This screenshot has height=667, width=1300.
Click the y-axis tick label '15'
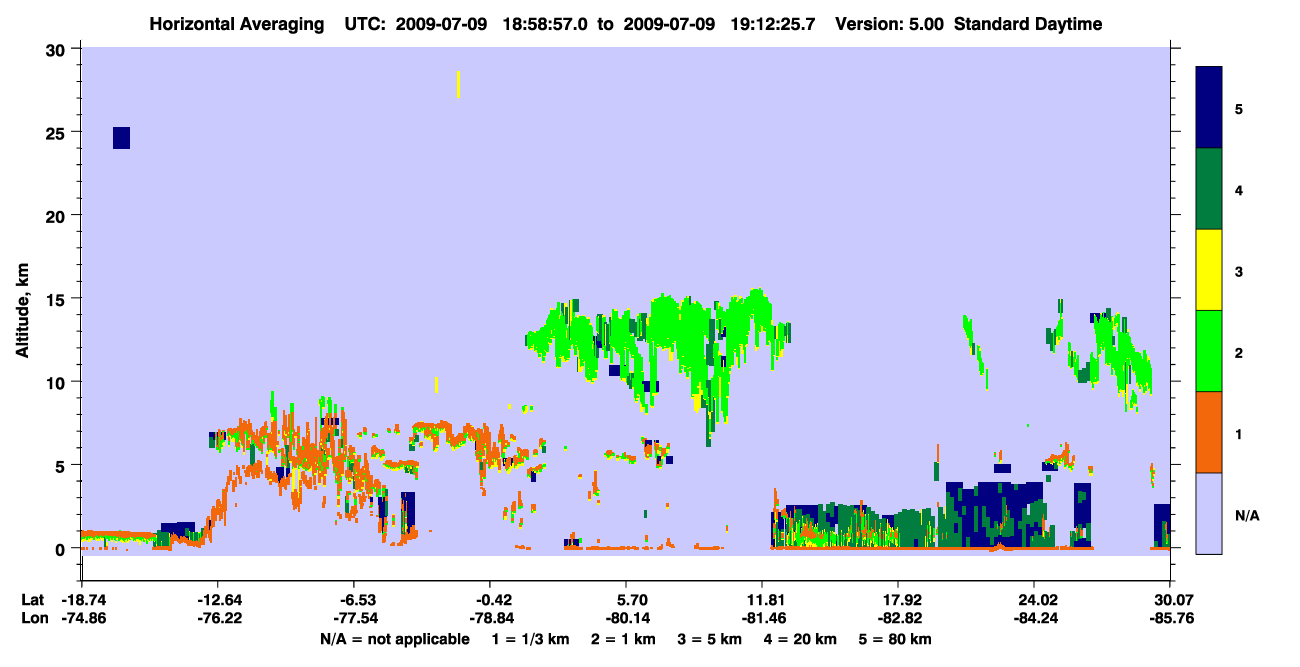coord(58,299)
